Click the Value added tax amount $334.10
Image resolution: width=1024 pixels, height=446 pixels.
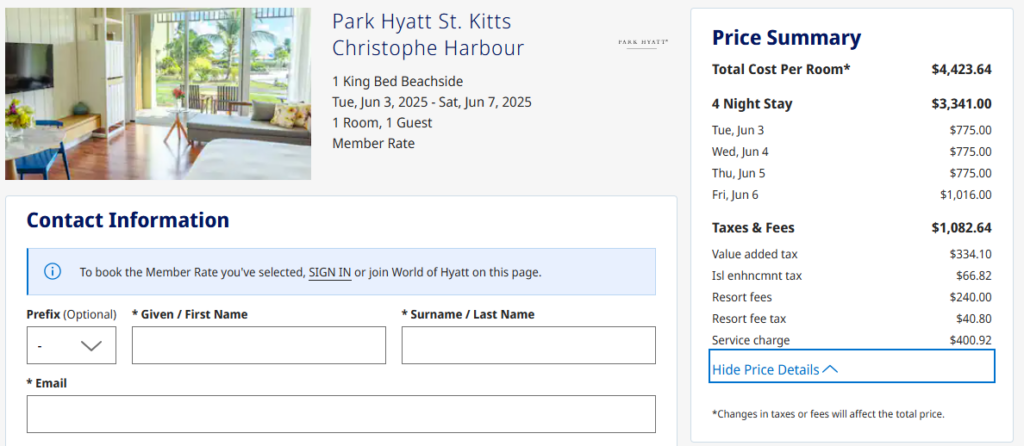[x=970, y=254]
